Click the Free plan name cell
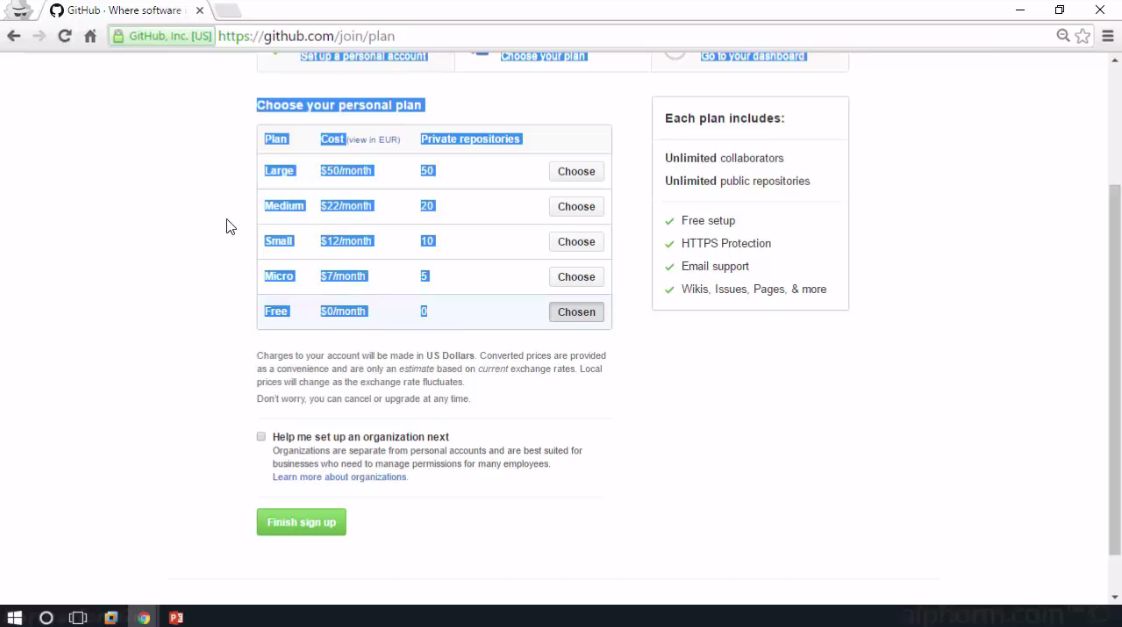1122x627 pixels. [276, 311]
